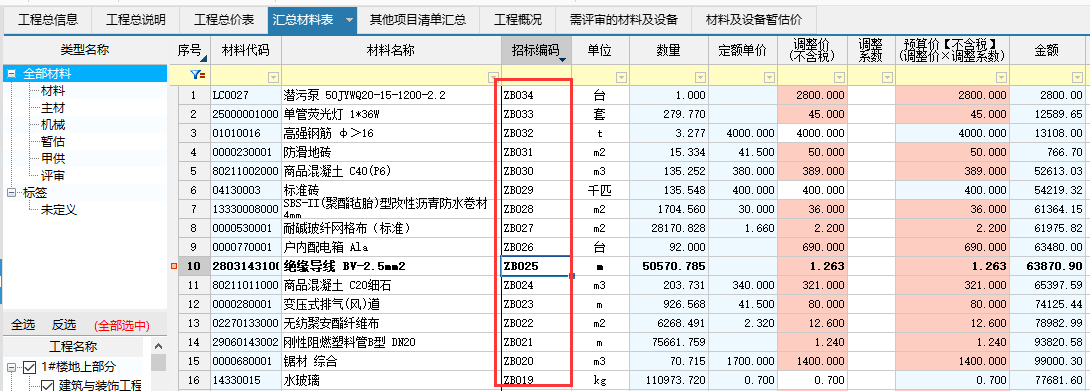Image resolution: width=1090 pixels, height=391 pixels.
Task: Open the 单位 filter dropdown arrow
Action: point(621,77)
